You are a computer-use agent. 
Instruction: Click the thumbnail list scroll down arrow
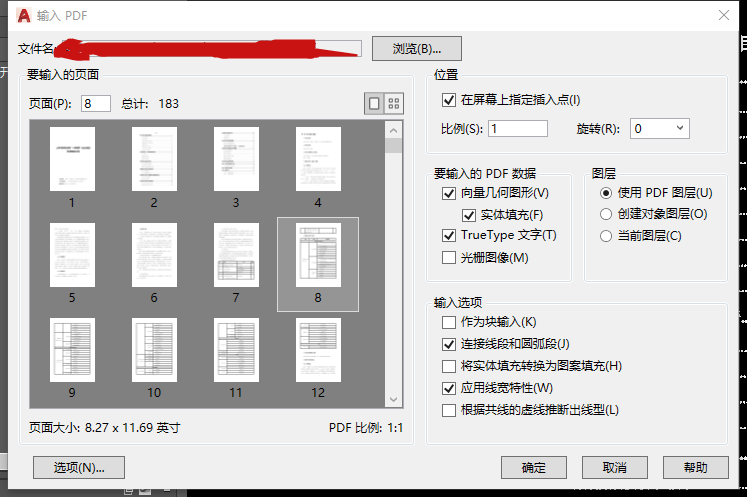coord(394,399)
